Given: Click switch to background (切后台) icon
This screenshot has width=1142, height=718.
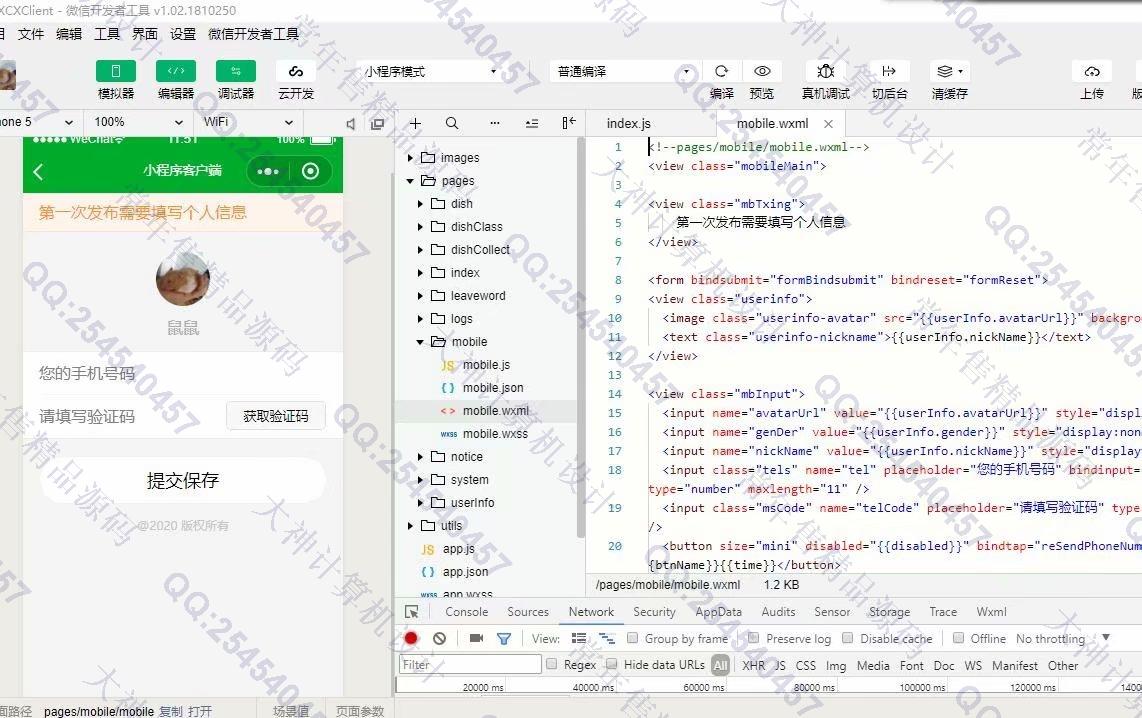Looking at the screenshot, I should point(889,71).
